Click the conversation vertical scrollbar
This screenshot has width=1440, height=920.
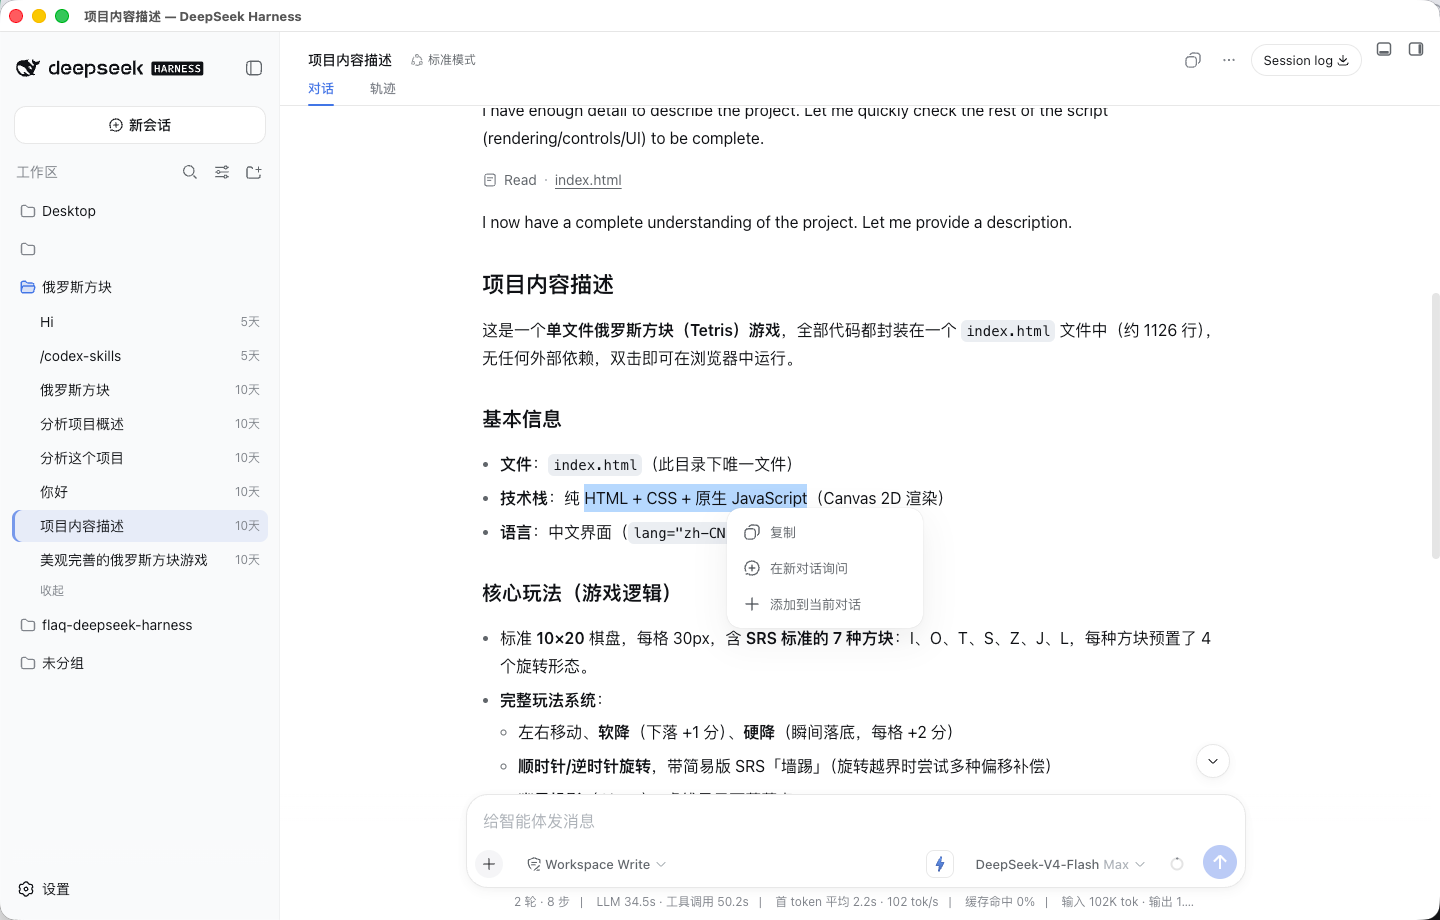click(x=1435, y=425)
